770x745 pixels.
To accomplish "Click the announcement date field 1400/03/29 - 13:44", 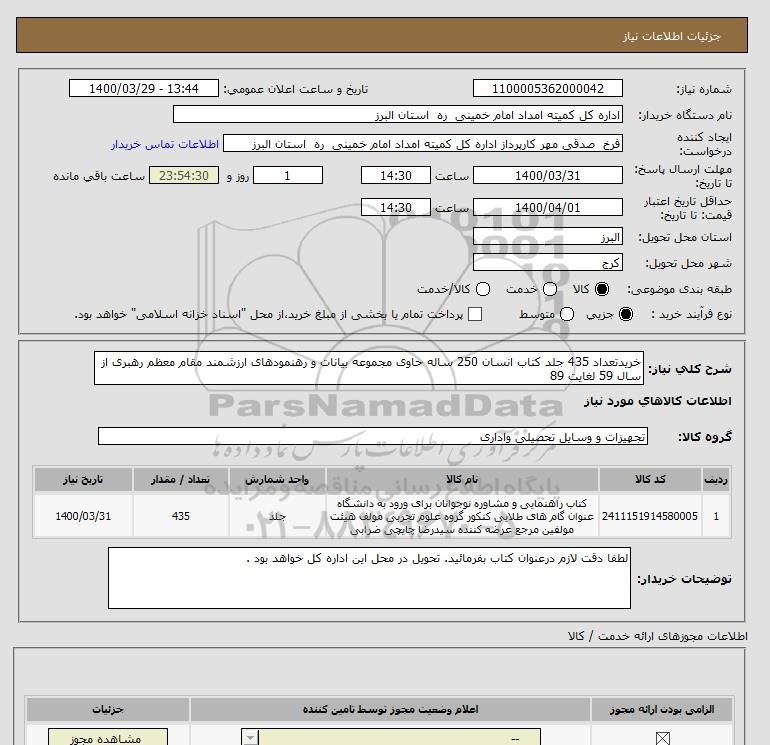I will tap(144, 88).
